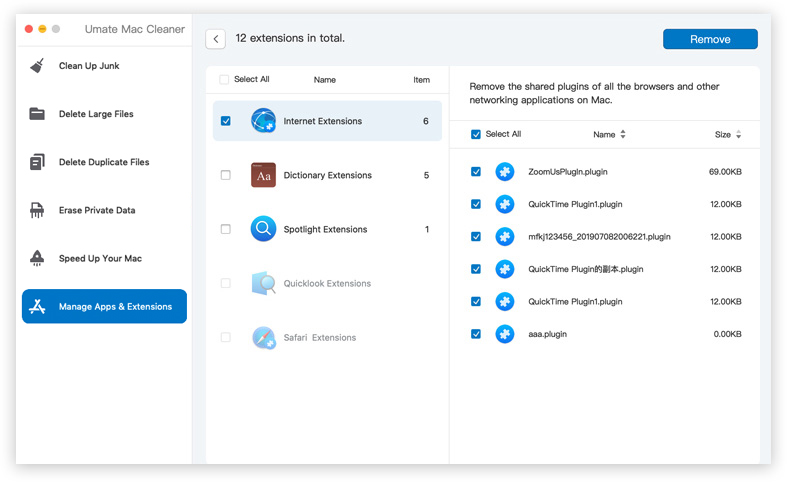Select the mfkj123456_201907082006221.plugin row
Screen dimensions: 787x482
(x=599, y=237)
